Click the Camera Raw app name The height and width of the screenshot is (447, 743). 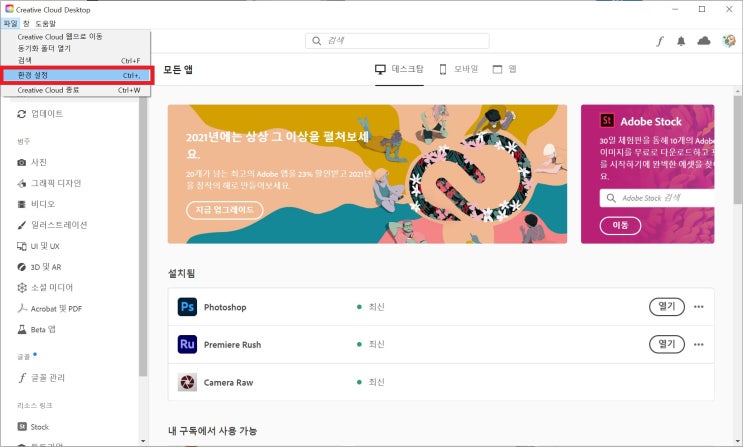pyautogui.click(x=228, y=383)
